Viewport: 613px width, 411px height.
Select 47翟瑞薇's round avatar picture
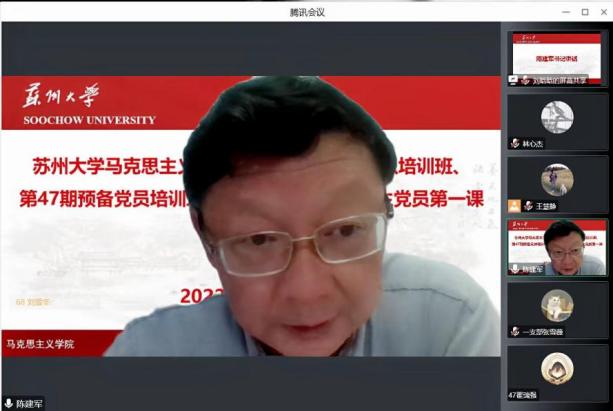(x=556, y=367)
